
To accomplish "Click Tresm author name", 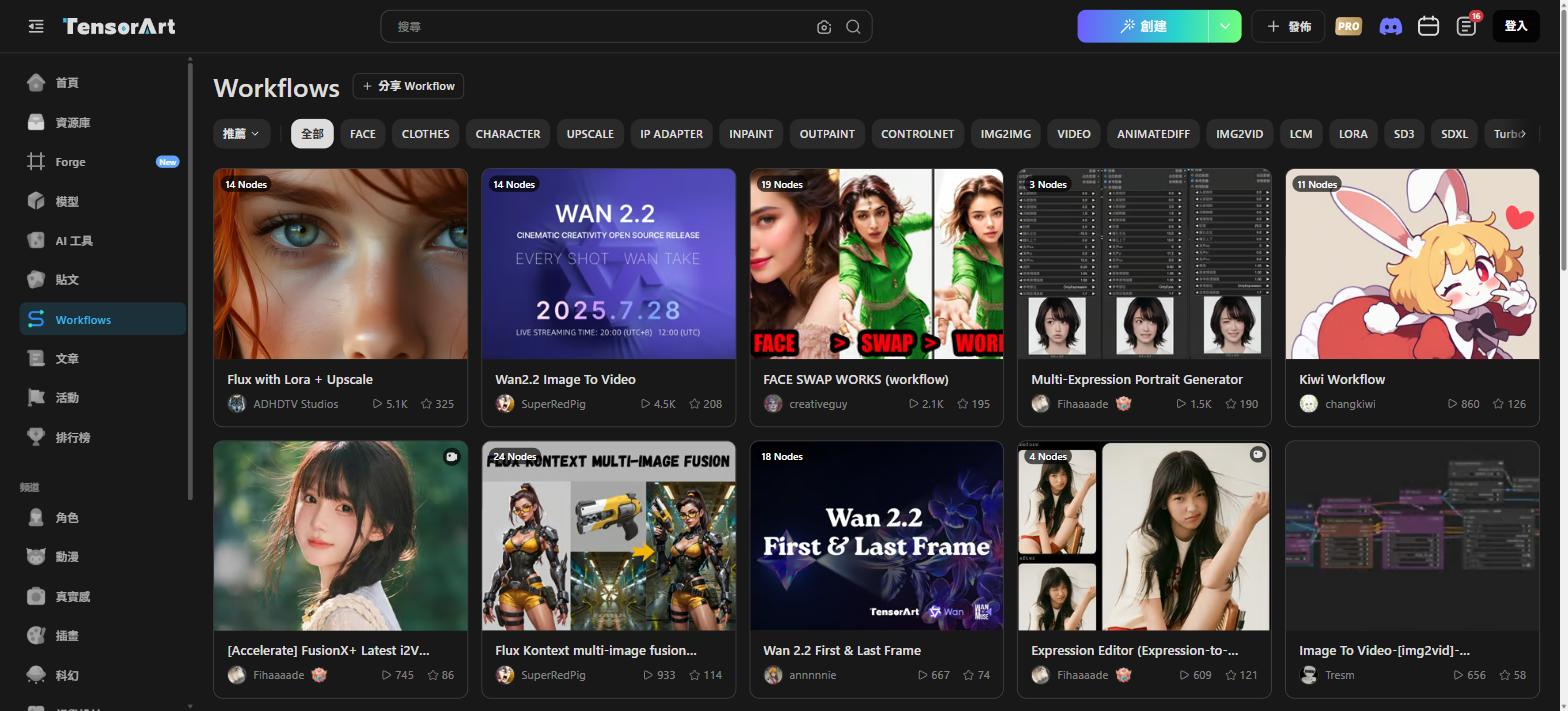I will [1339, 675].
